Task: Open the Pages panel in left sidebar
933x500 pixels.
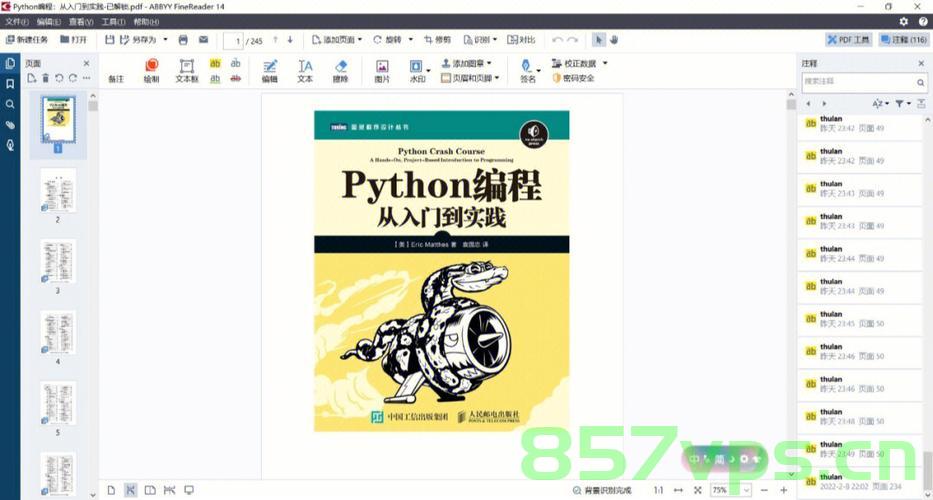Action: click(10, 63)
